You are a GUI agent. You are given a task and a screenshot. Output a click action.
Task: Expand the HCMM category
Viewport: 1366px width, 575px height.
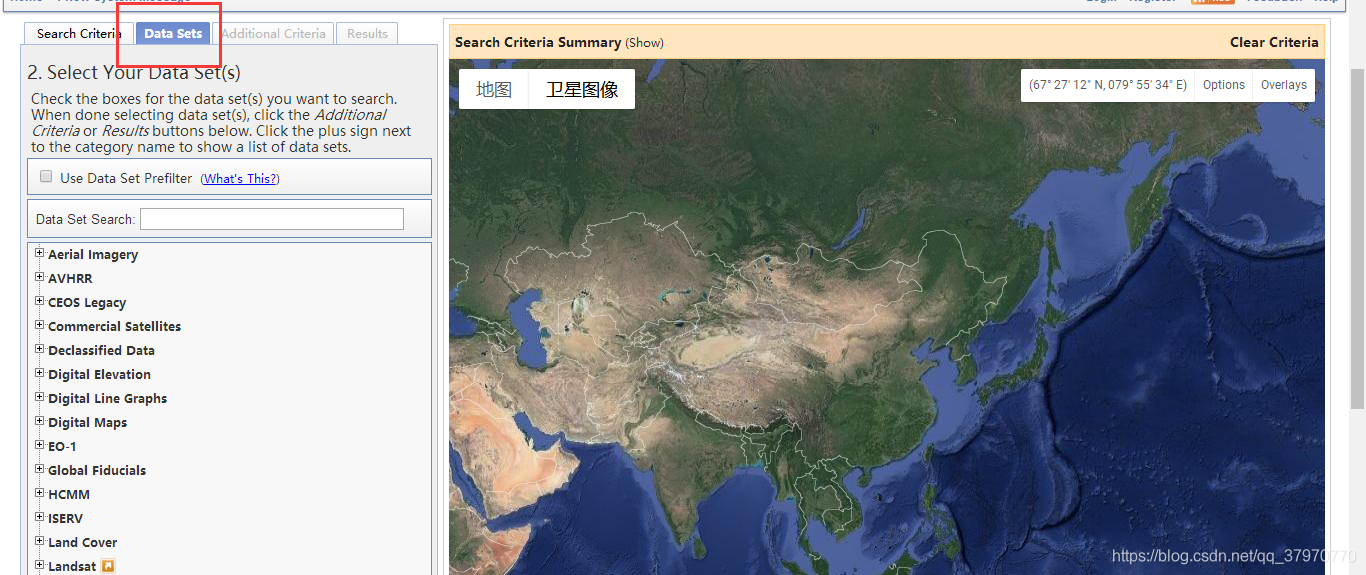point(40,493)
